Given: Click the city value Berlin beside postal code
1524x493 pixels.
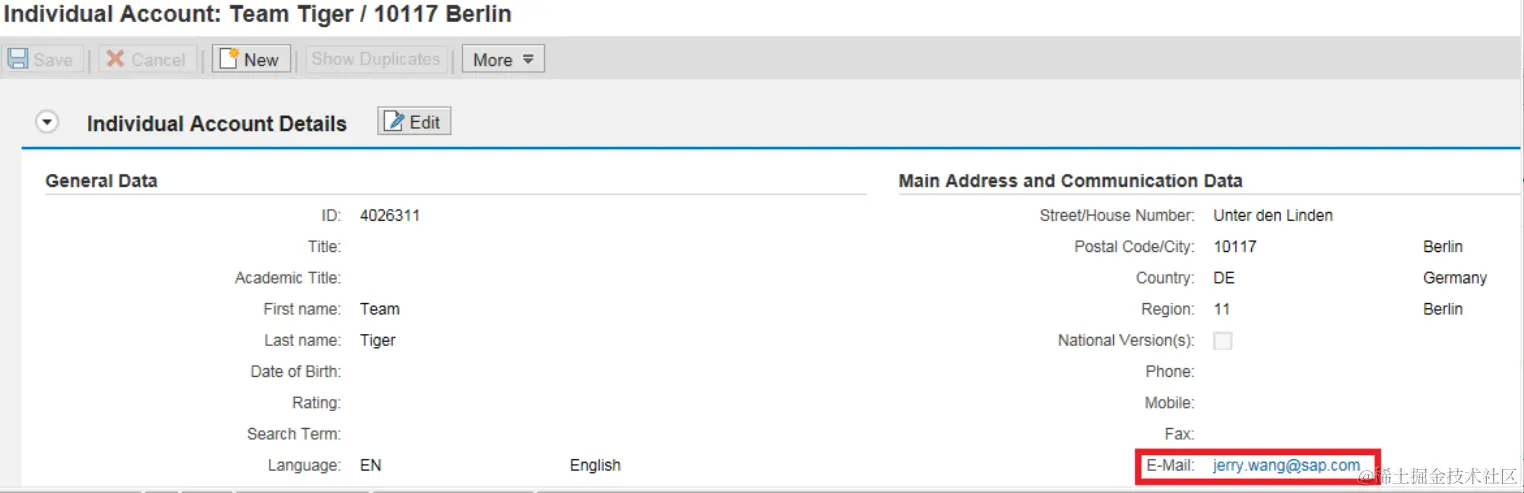Looking at the screenshot, I should (1443, 246).
